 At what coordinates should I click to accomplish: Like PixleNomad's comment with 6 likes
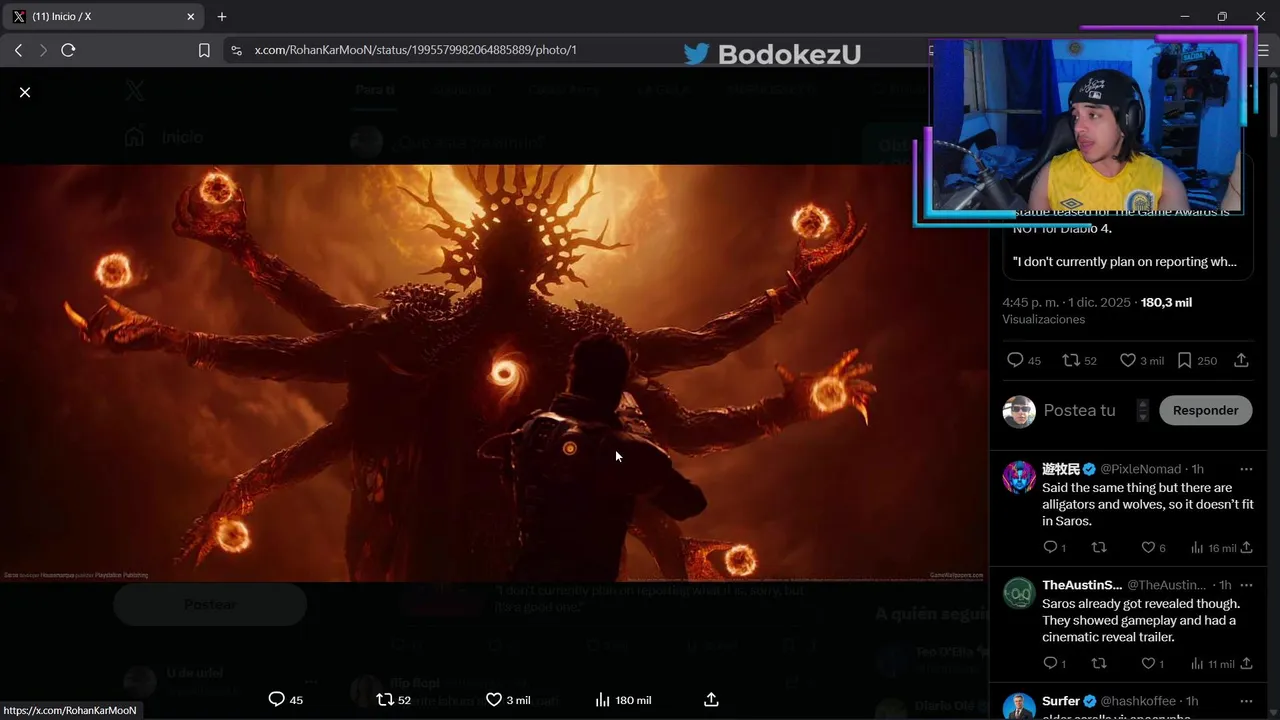pos(1148,547)
